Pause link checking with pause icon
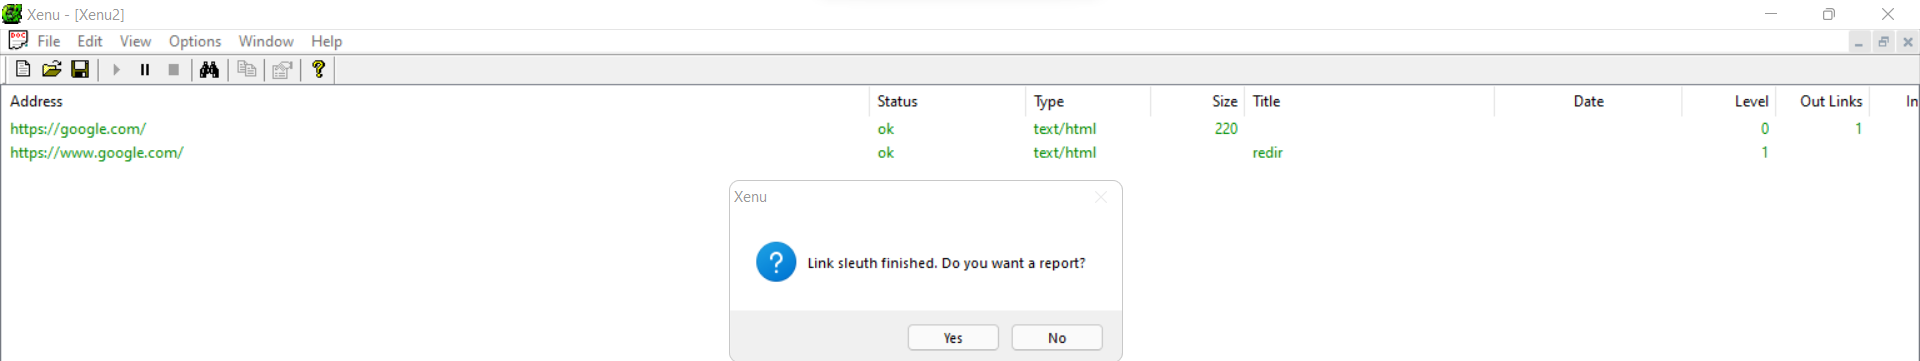1920x361 pixels. (145, 69)
